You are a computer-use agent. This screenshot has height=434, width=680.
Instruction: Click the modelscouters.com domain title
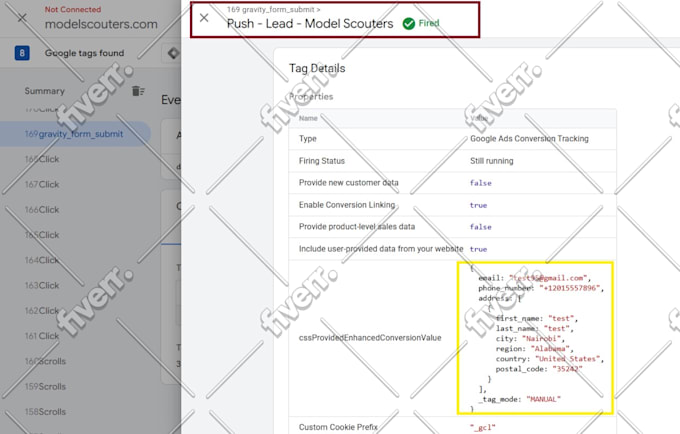pos(101,24)
